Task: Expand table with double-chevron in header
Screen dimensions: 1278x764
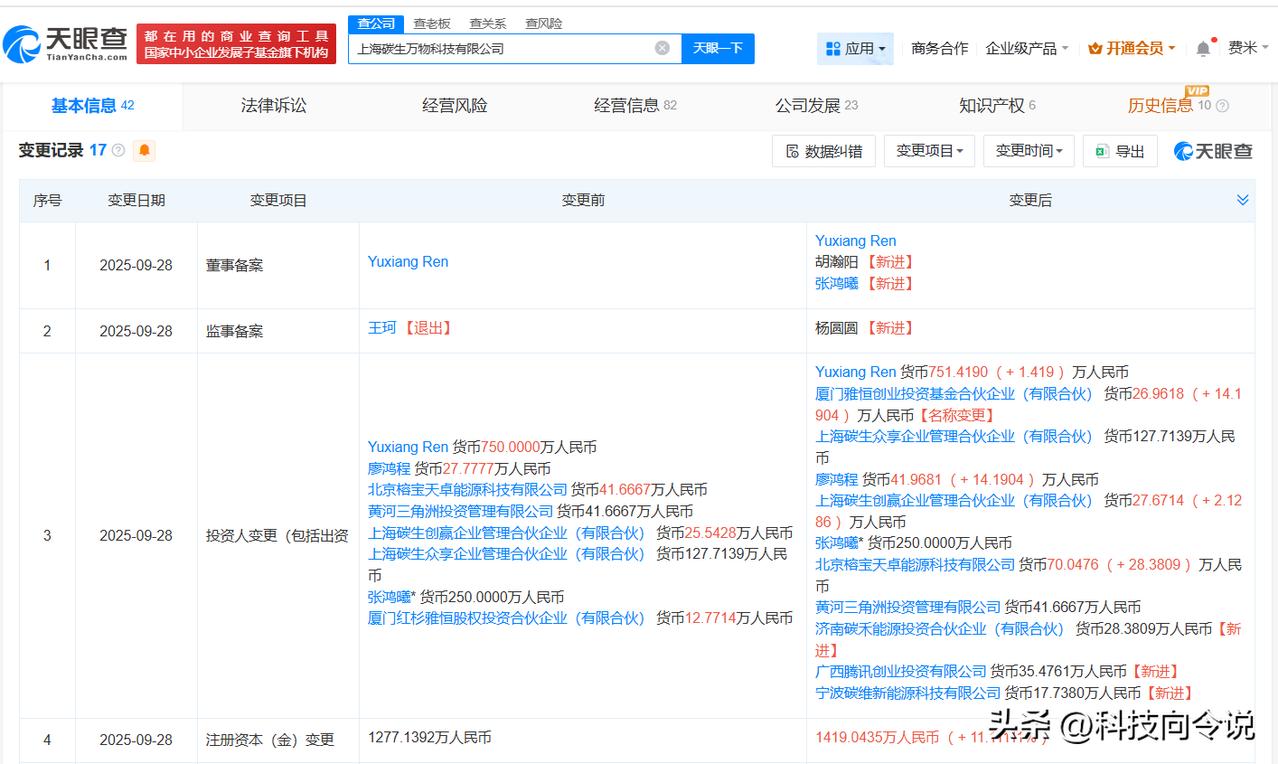Action: [x=1242, y=200]
